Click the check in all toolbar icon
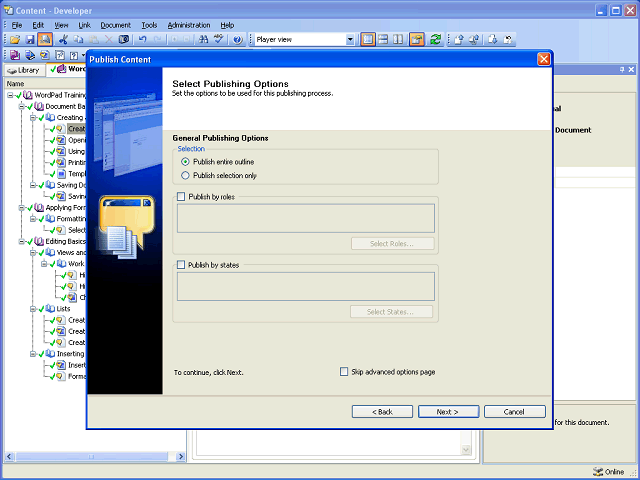 474,40
